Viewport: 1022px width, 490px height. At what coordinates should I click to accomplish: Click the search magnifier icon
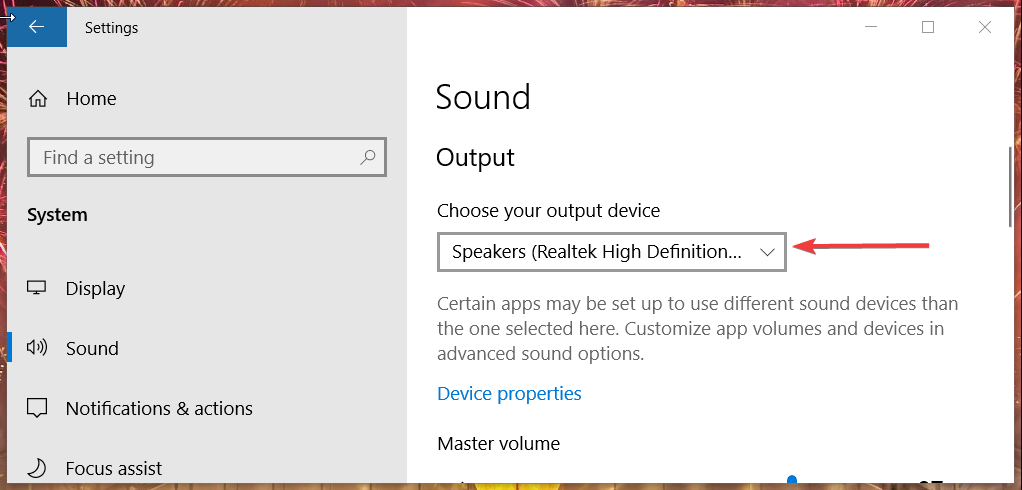[x=368, y=157]
